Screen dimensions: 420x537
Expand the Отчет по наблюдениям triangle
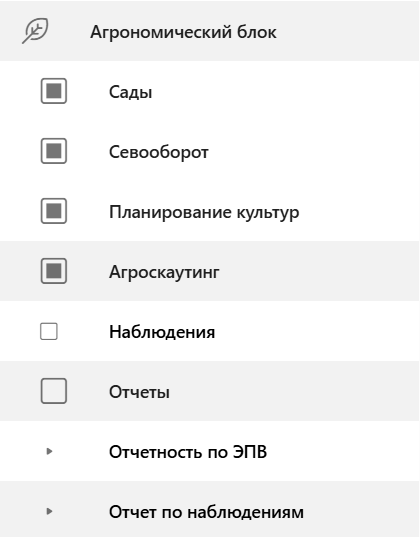(x=49, y=511)
